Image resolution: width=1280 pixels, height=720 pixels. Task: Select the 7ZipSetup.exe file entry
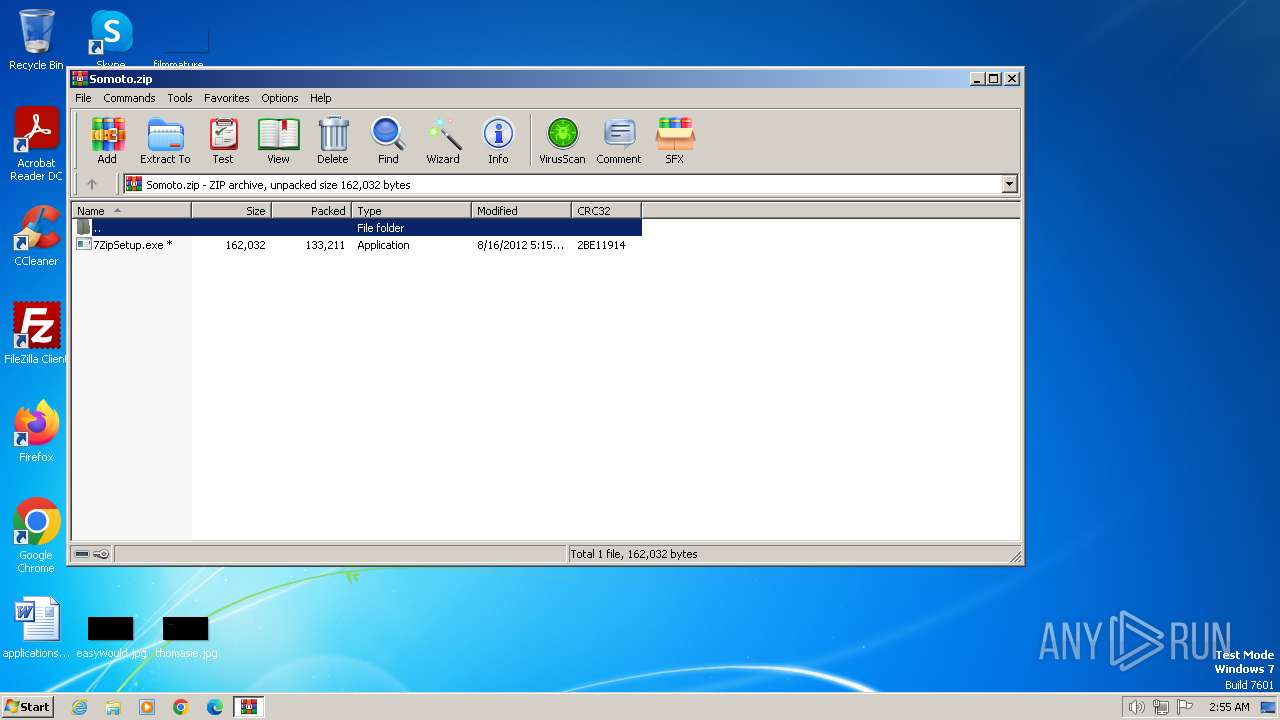[x=357, y=245]
